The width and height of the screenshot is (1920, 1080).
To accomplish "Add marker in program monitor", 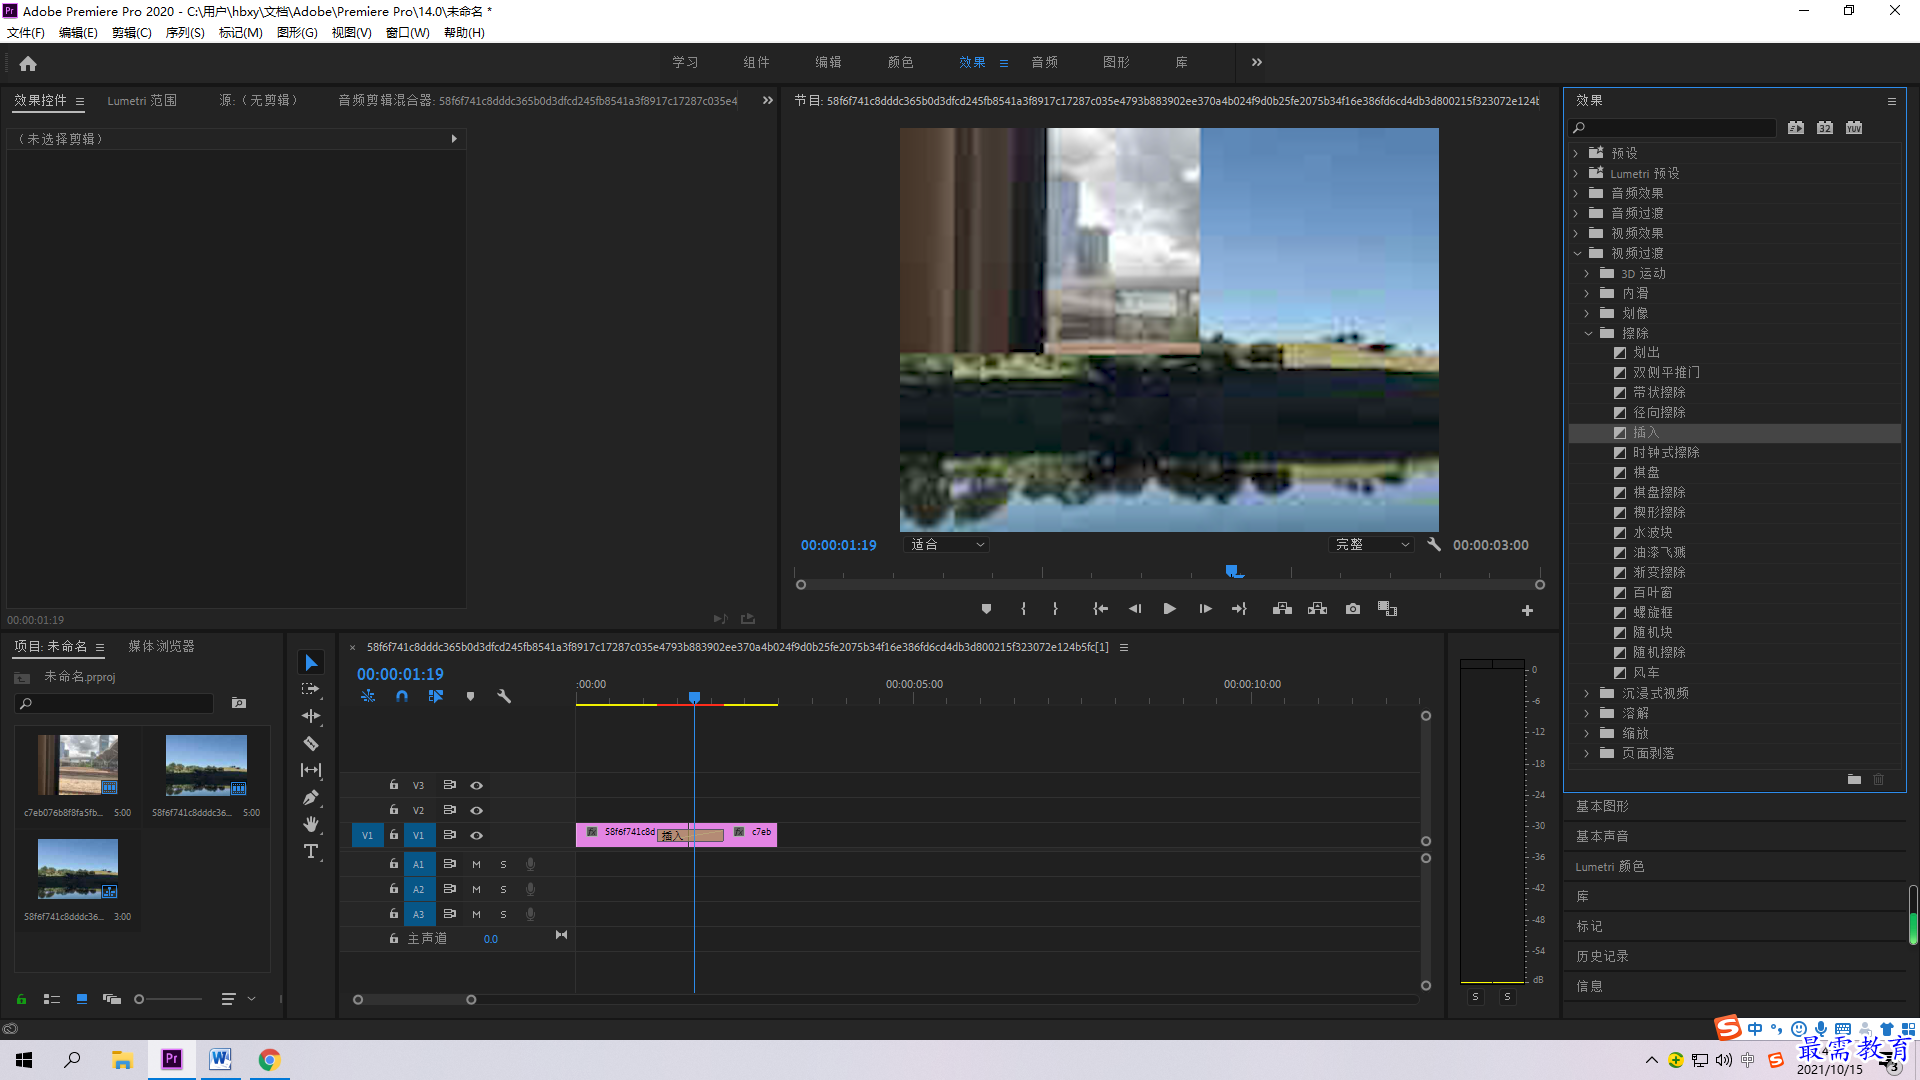I will pos(986,609).
